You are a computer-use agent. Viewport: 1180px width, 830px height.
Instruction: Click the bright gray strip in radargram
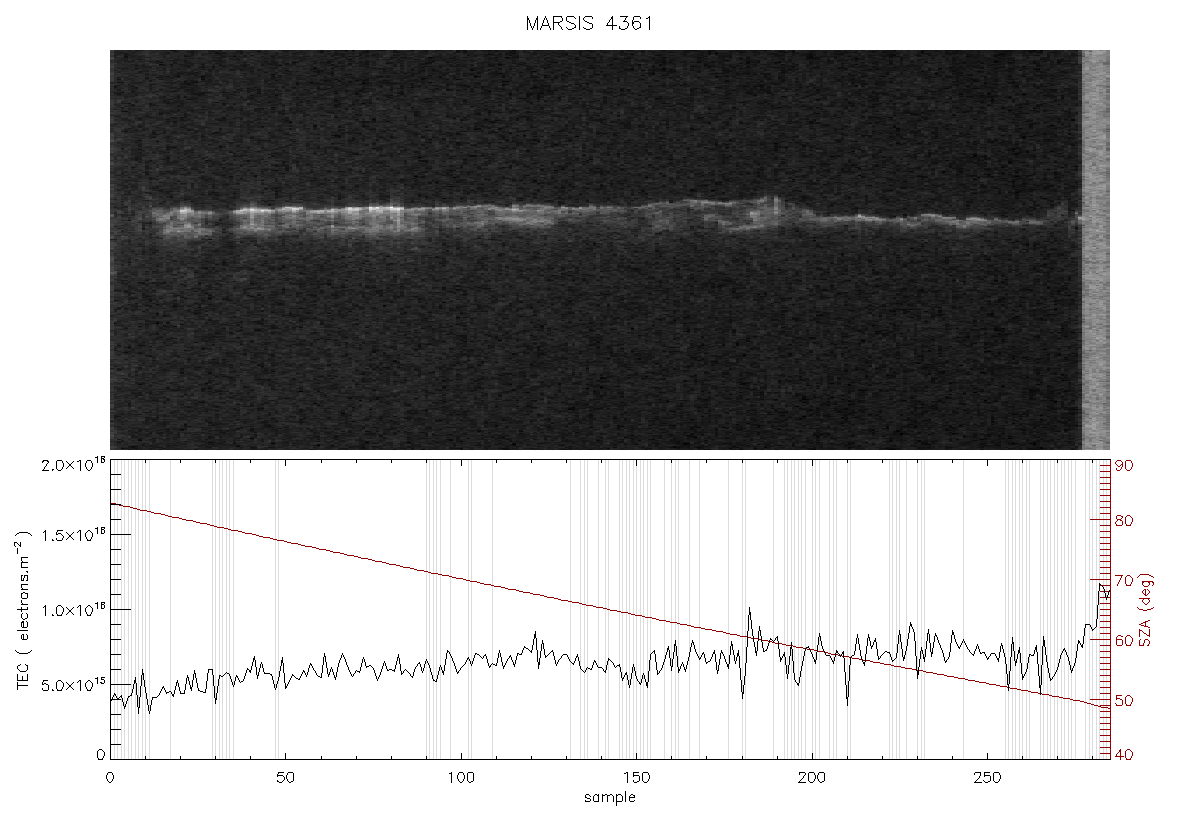[1096, 250]
